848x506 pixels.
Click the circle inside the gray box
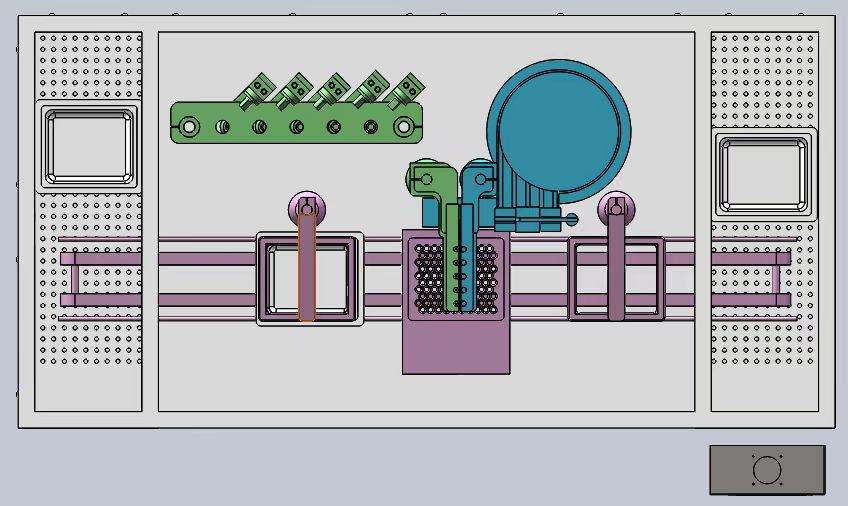[x=767, y=470]
